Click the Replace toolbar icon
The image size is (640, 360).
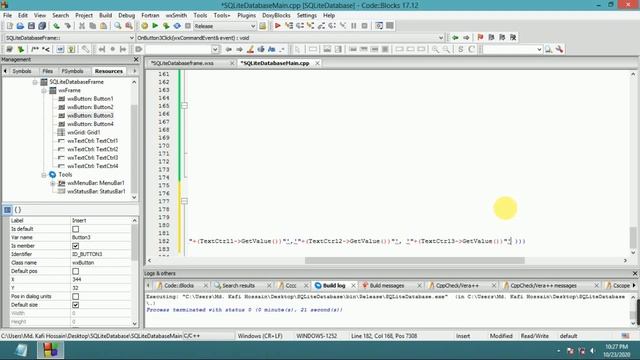click(x=129, y=26)
